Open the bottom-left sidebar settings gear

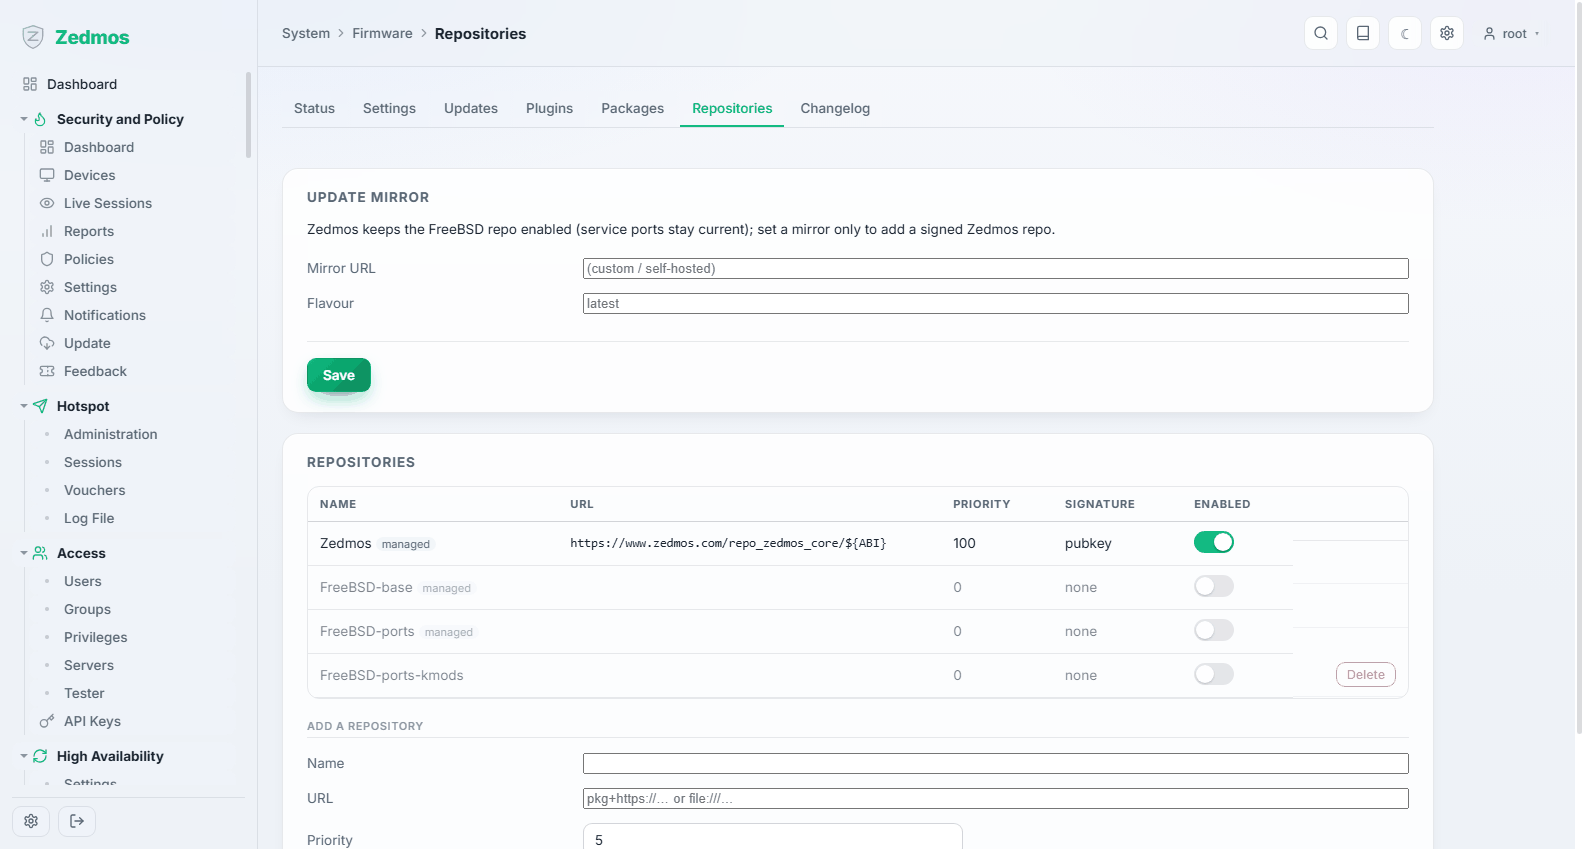point(31,821)
